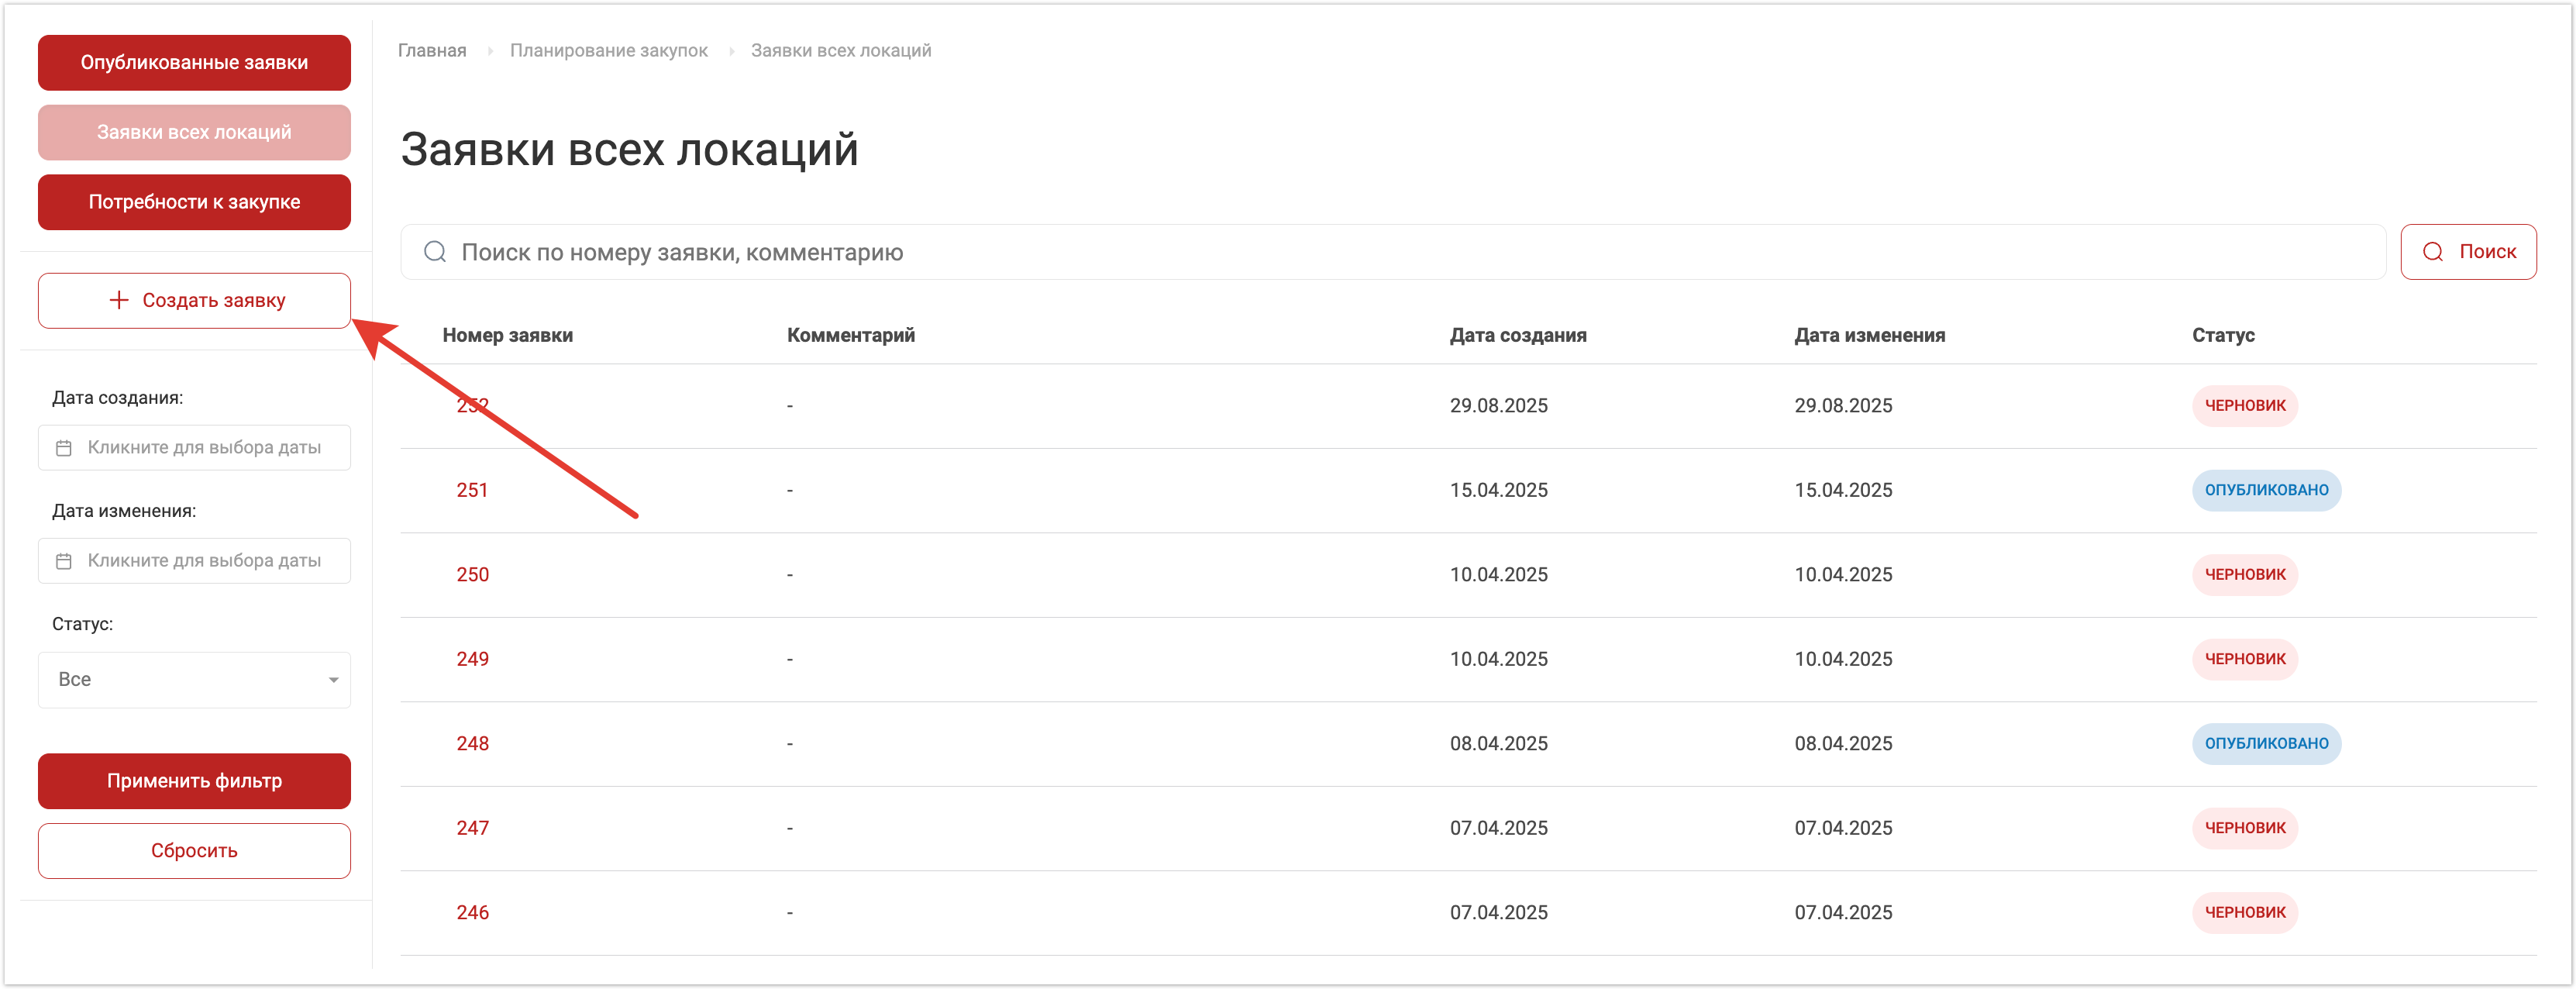Focus the request number search field
Image resolution: width=2576 pixels, height=989 pixels.
point(1400,252)
